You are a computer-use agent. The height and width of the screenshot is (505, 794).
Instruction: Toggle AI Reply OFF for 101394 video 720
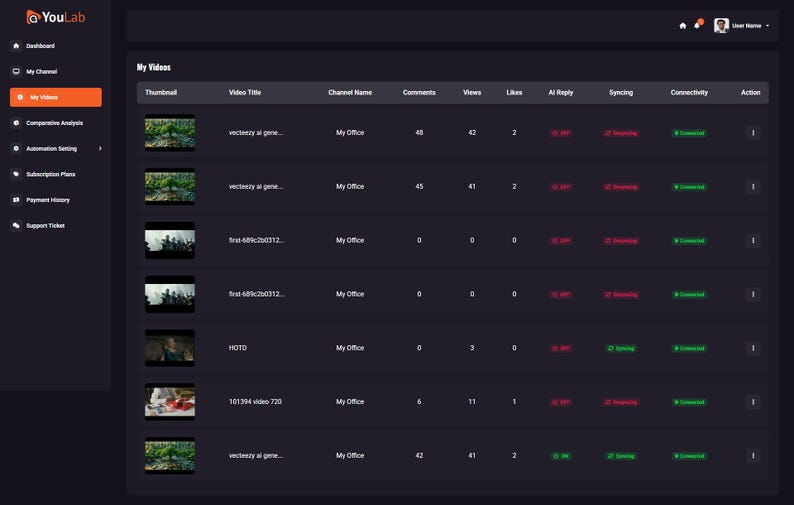(x=561, y=402)
